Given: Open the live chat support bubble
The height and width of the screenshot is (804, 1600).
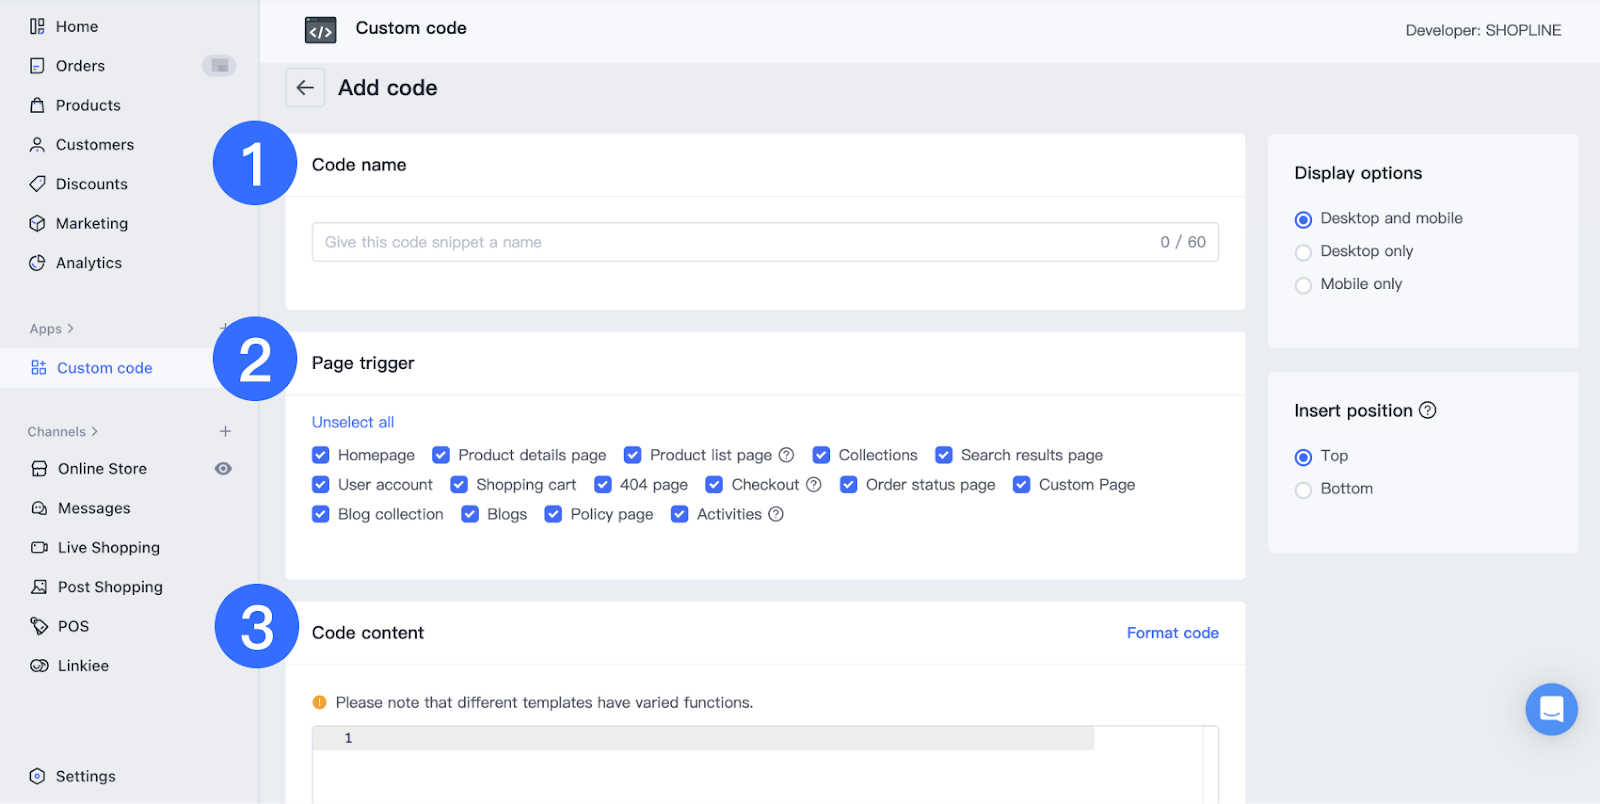Looking at the screenshot, I should pos(1551,709).
